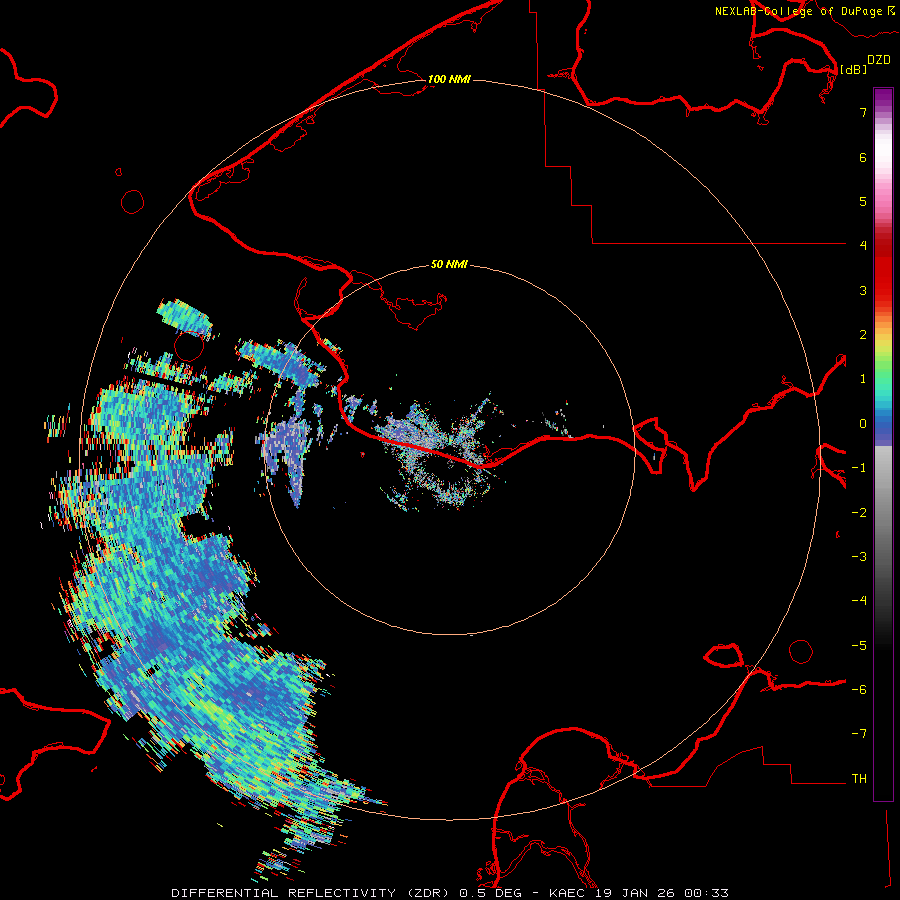Click the "1" value on the color scale
This screenshot has height=900, width=900.
coord(863,379)
